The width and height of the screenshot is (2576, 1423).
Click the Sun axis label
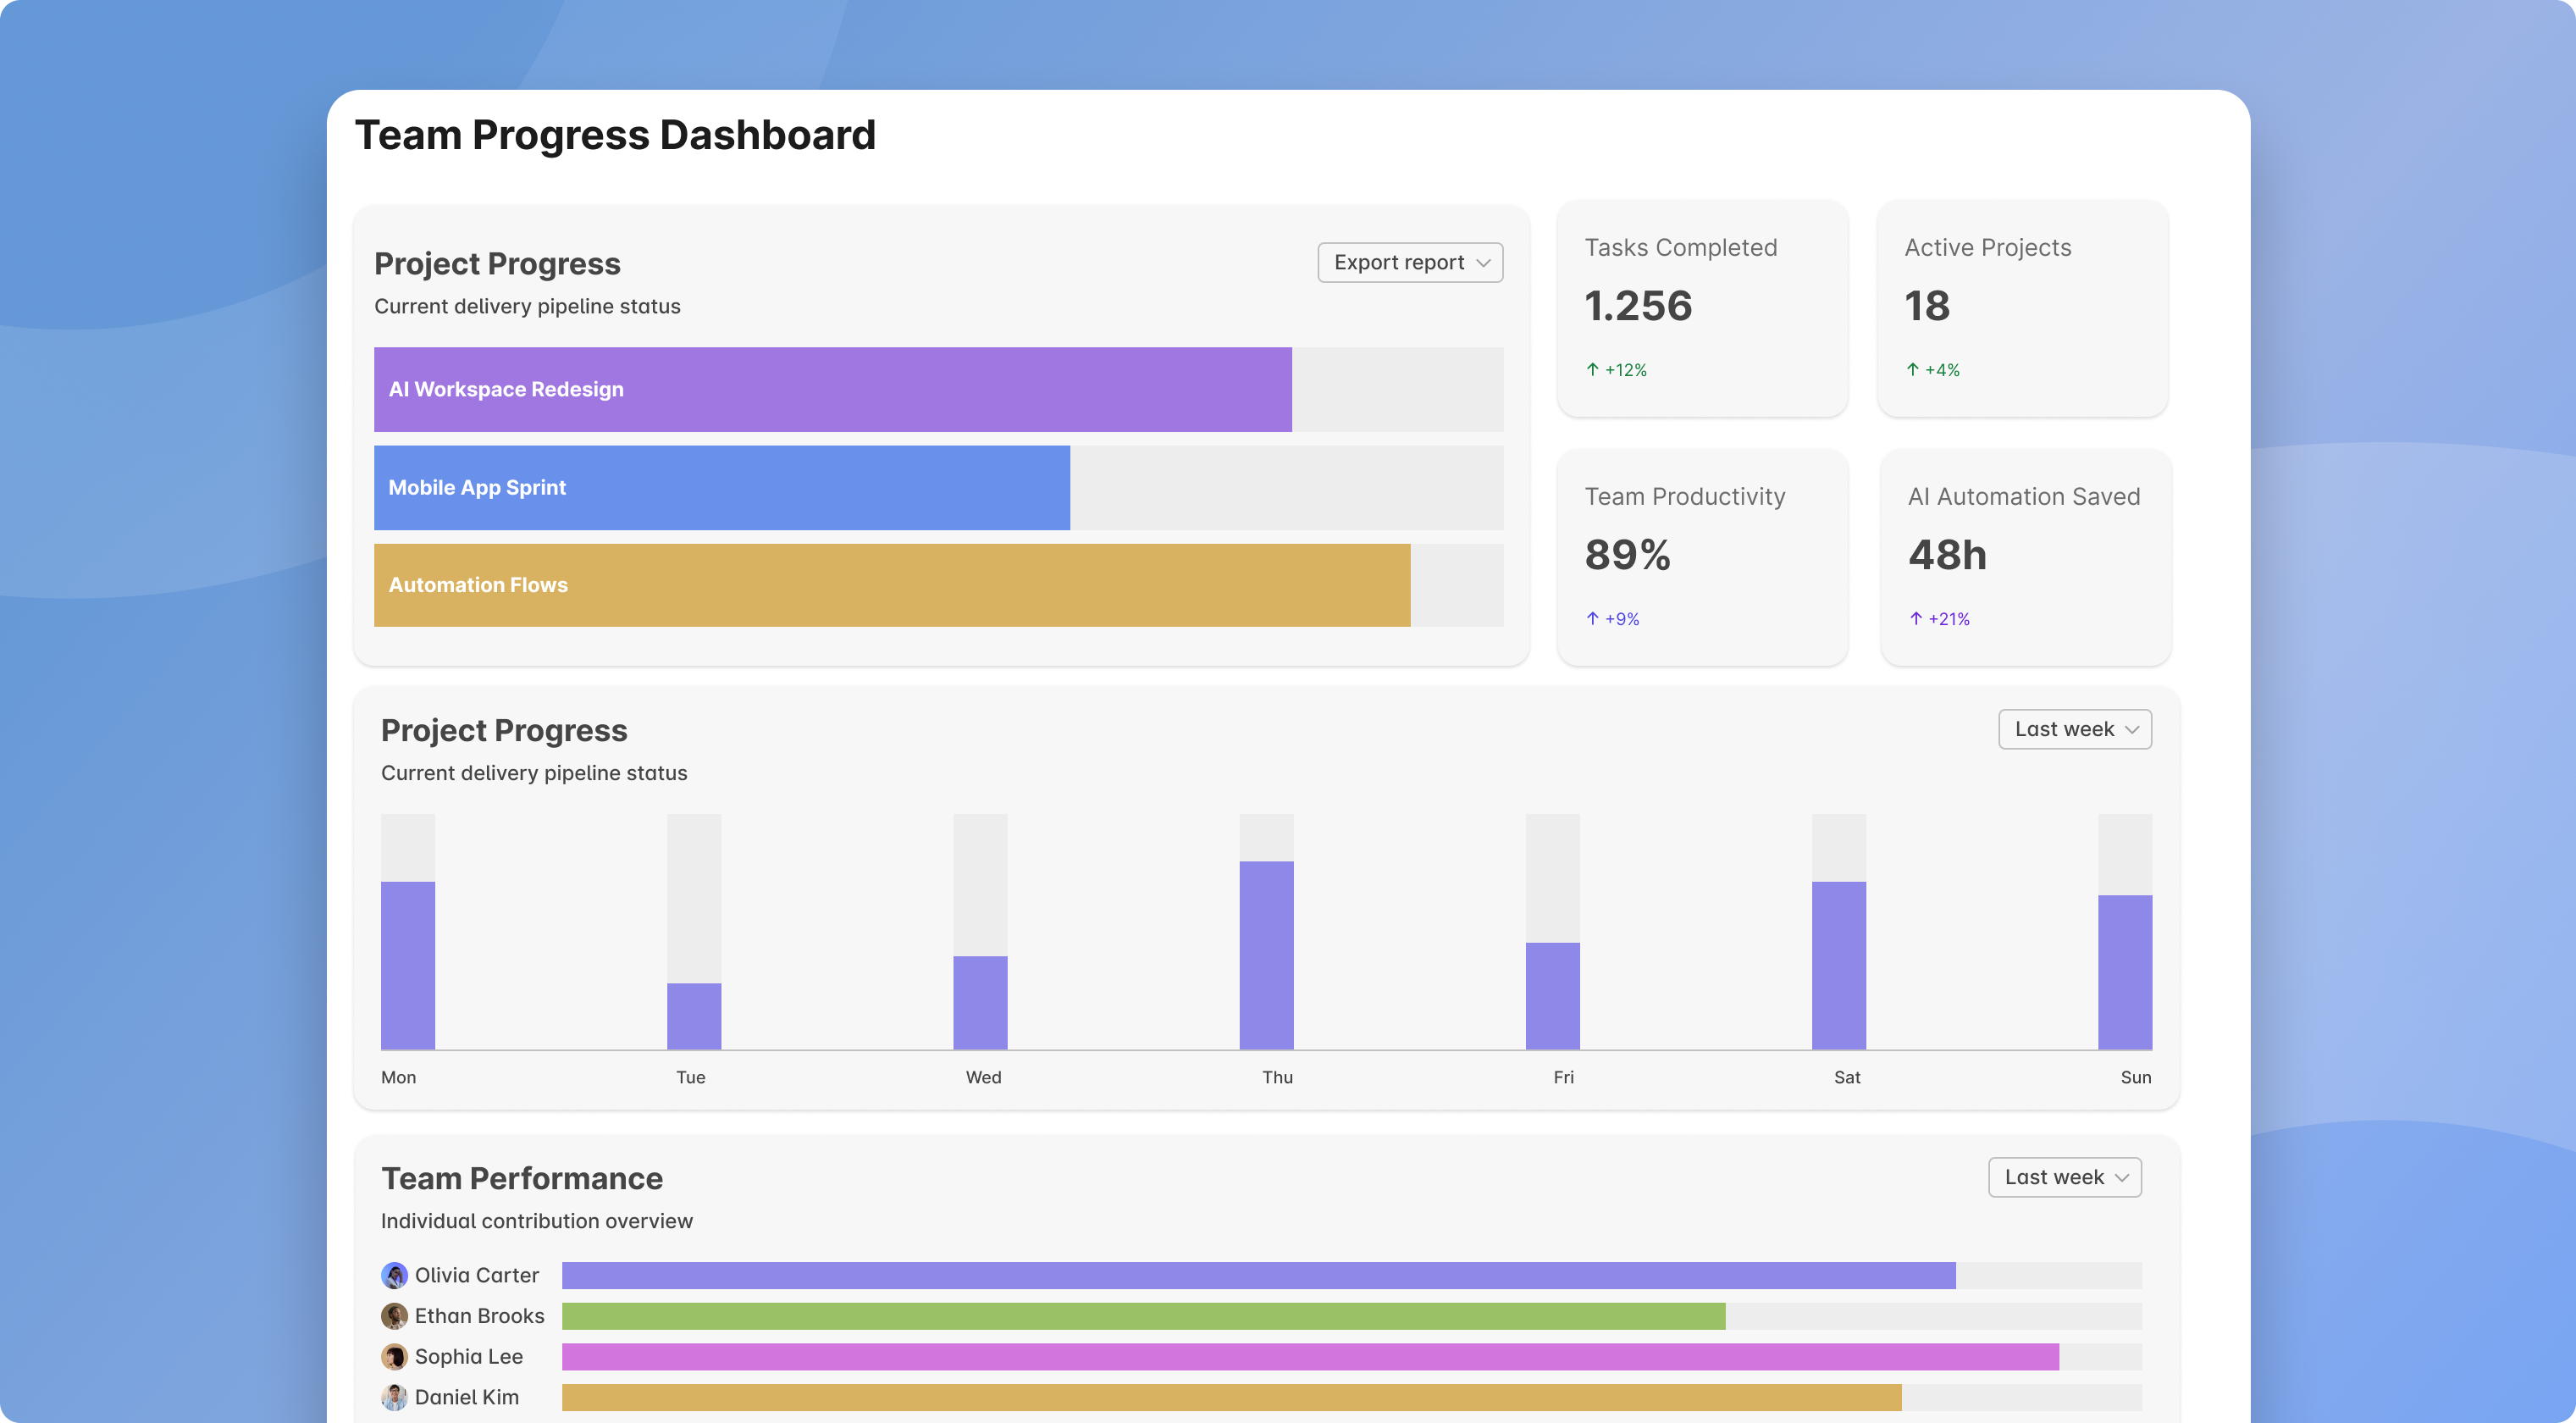pyautogui.click(x=2136, y=1077)
